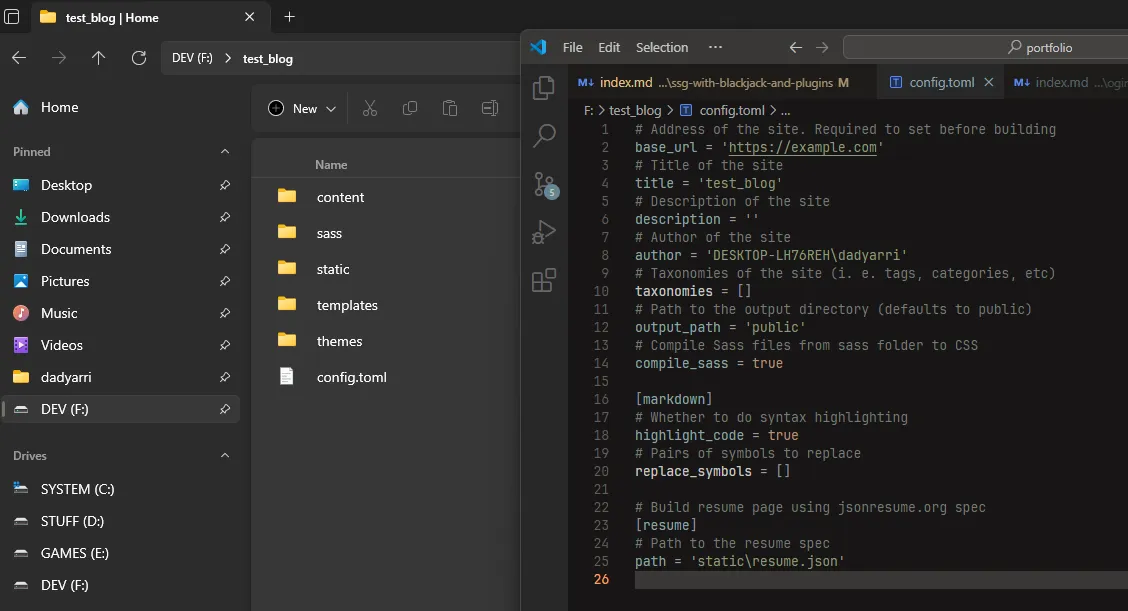Image resolution: width=1128 pixels, height=611 pixels.
Task: Unpin Downloads from the sidebar
Action: coord(225,217)
